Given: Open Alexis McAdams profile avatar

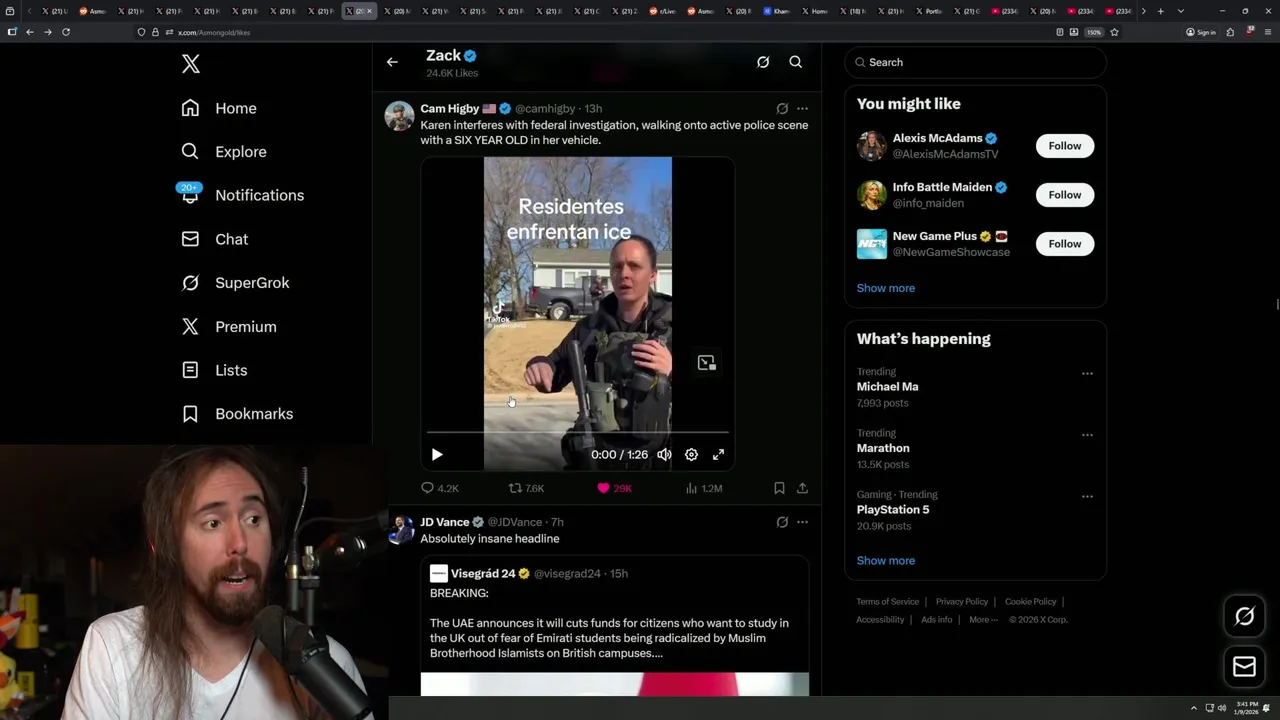Looking at the screenshot, I should [872, 146].
